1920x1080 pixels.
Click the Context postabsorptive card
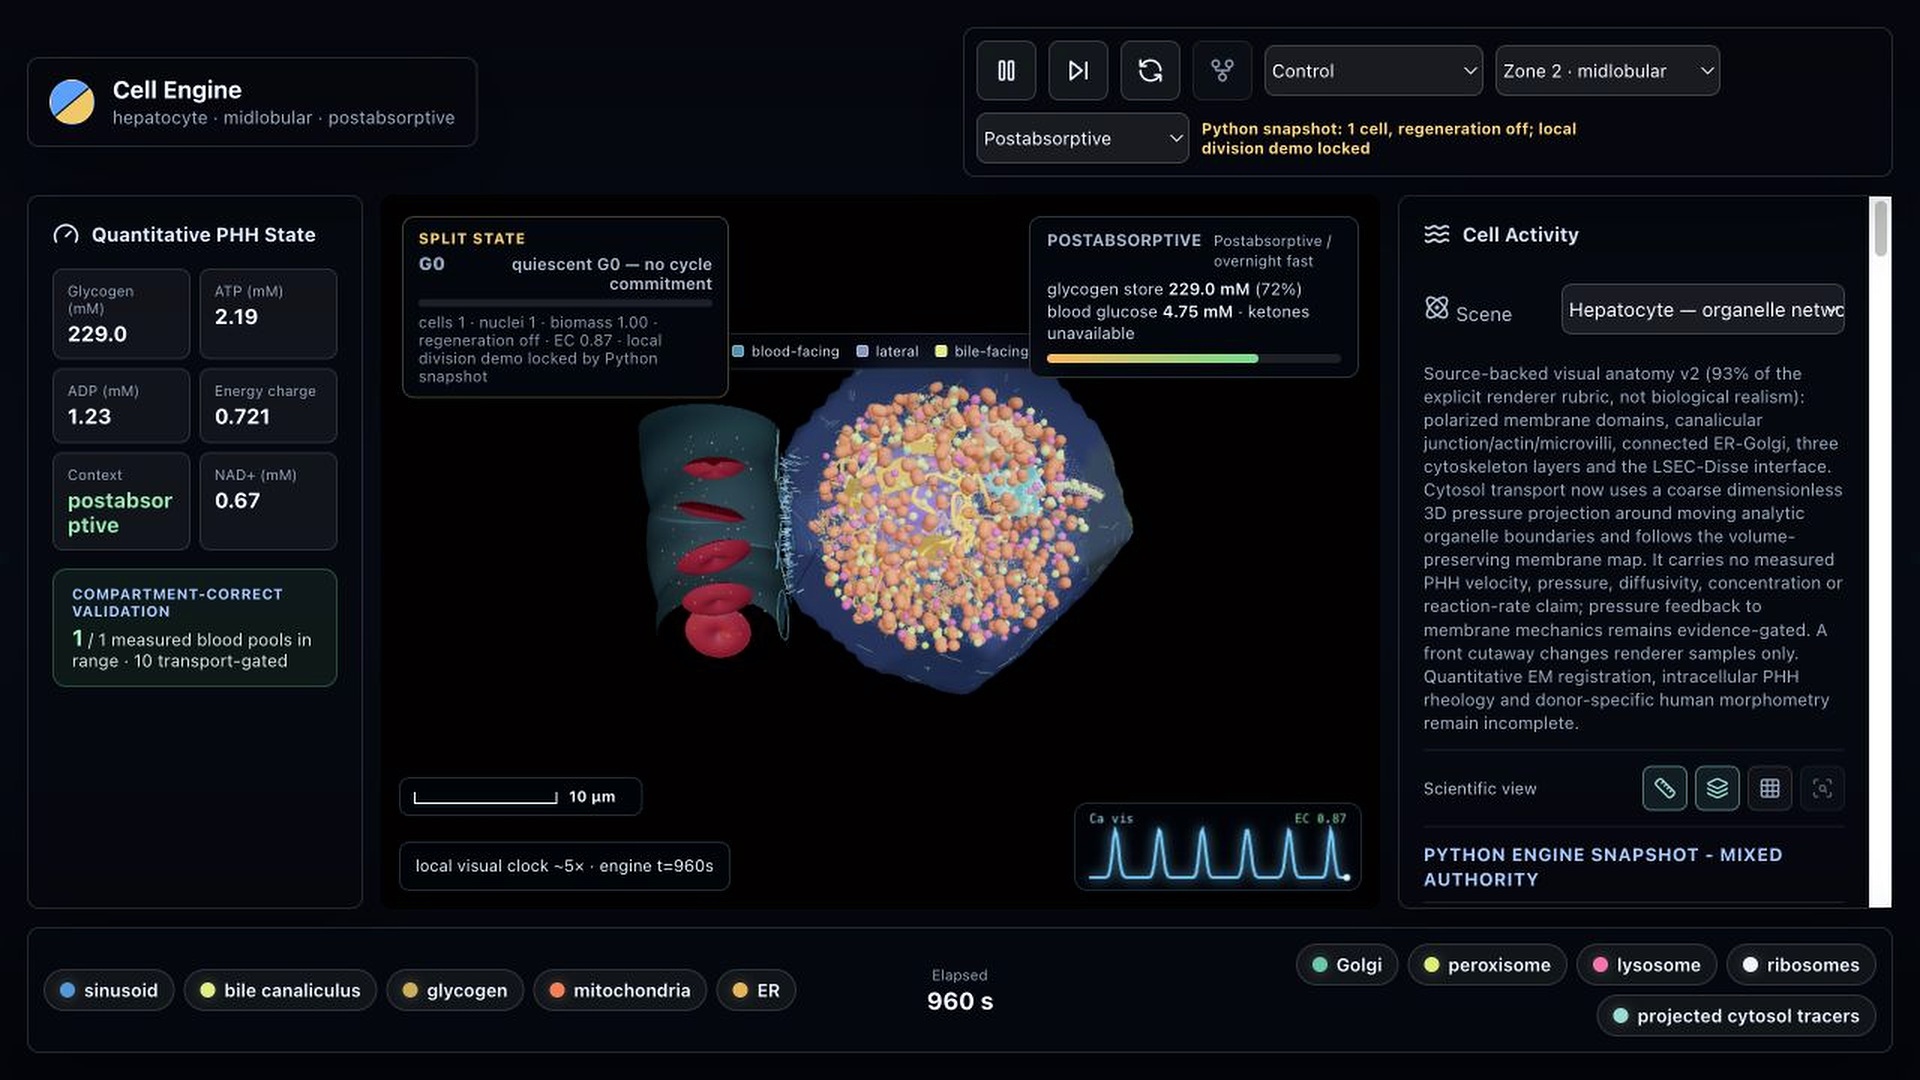[x=121, y=501]
